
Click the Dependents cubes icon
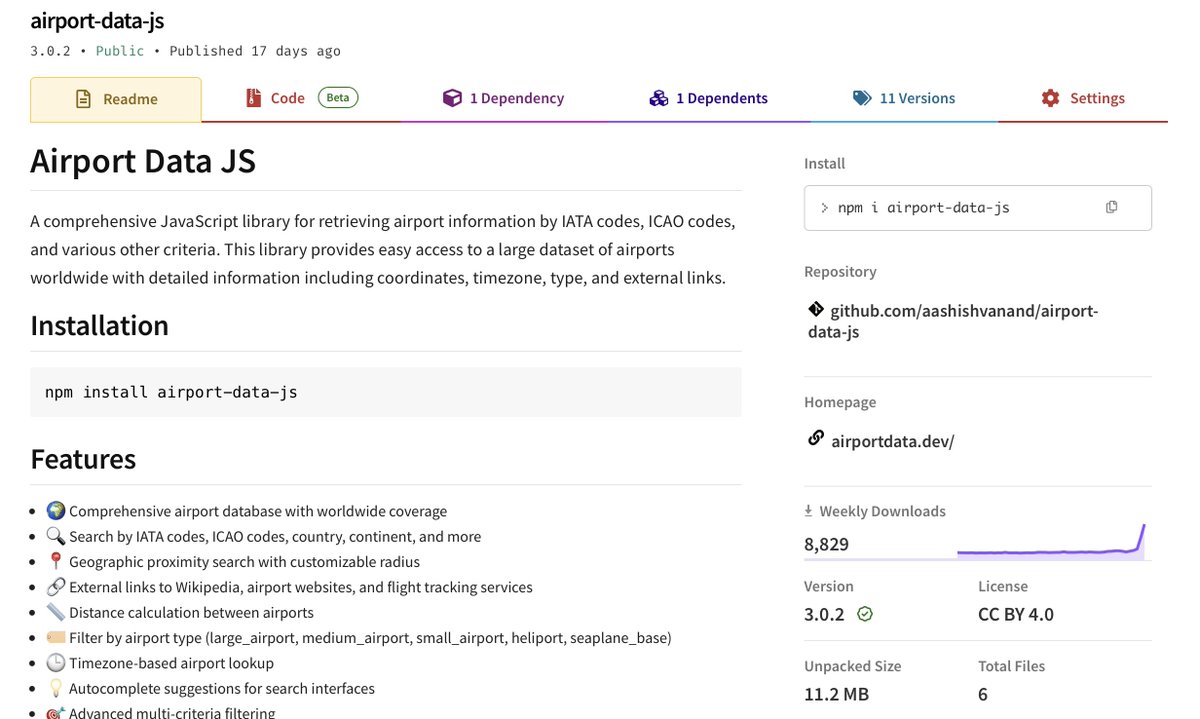coord(658,98)
